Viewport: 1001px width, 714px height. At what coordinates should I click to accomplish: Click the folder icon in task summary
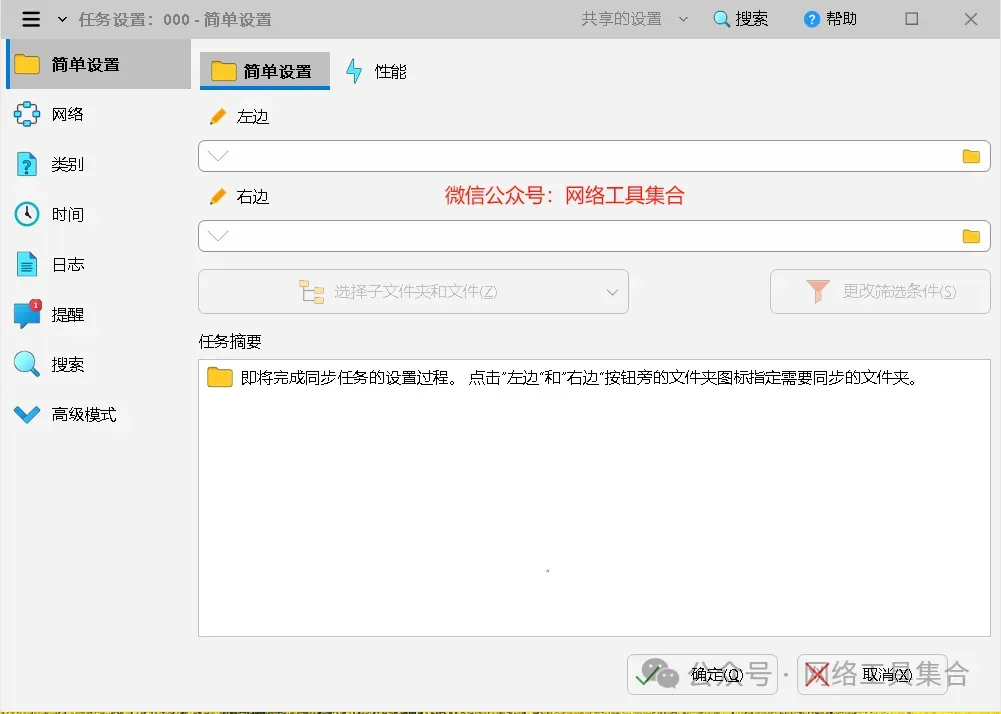(220, 377)
